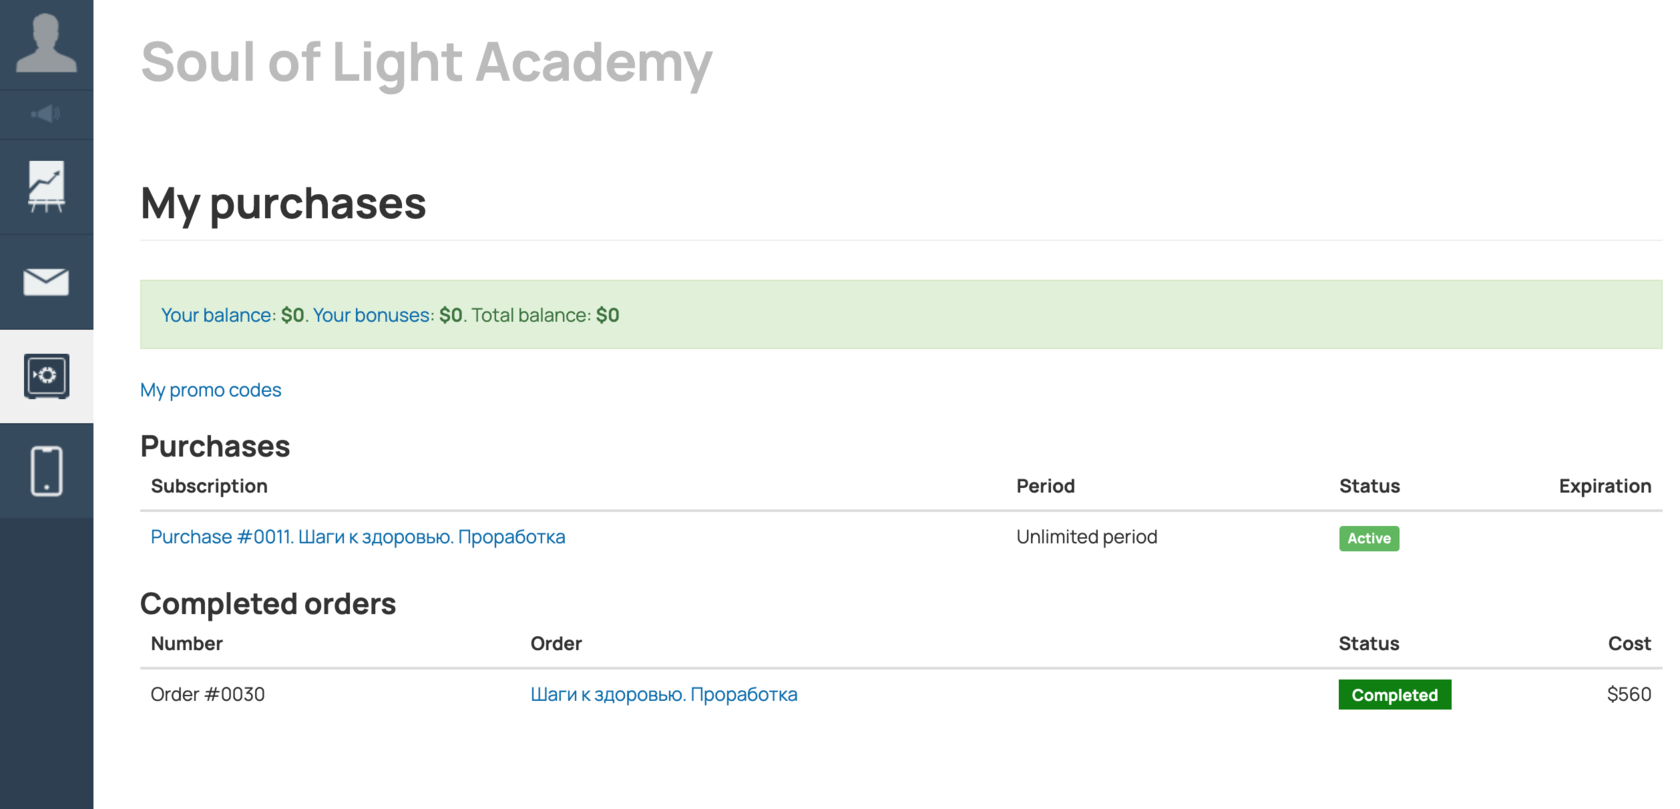This screenshot has height=809, width=1680.
Task: Click the mobile phone icon in sidebar
Action: [x=46, y=471]
